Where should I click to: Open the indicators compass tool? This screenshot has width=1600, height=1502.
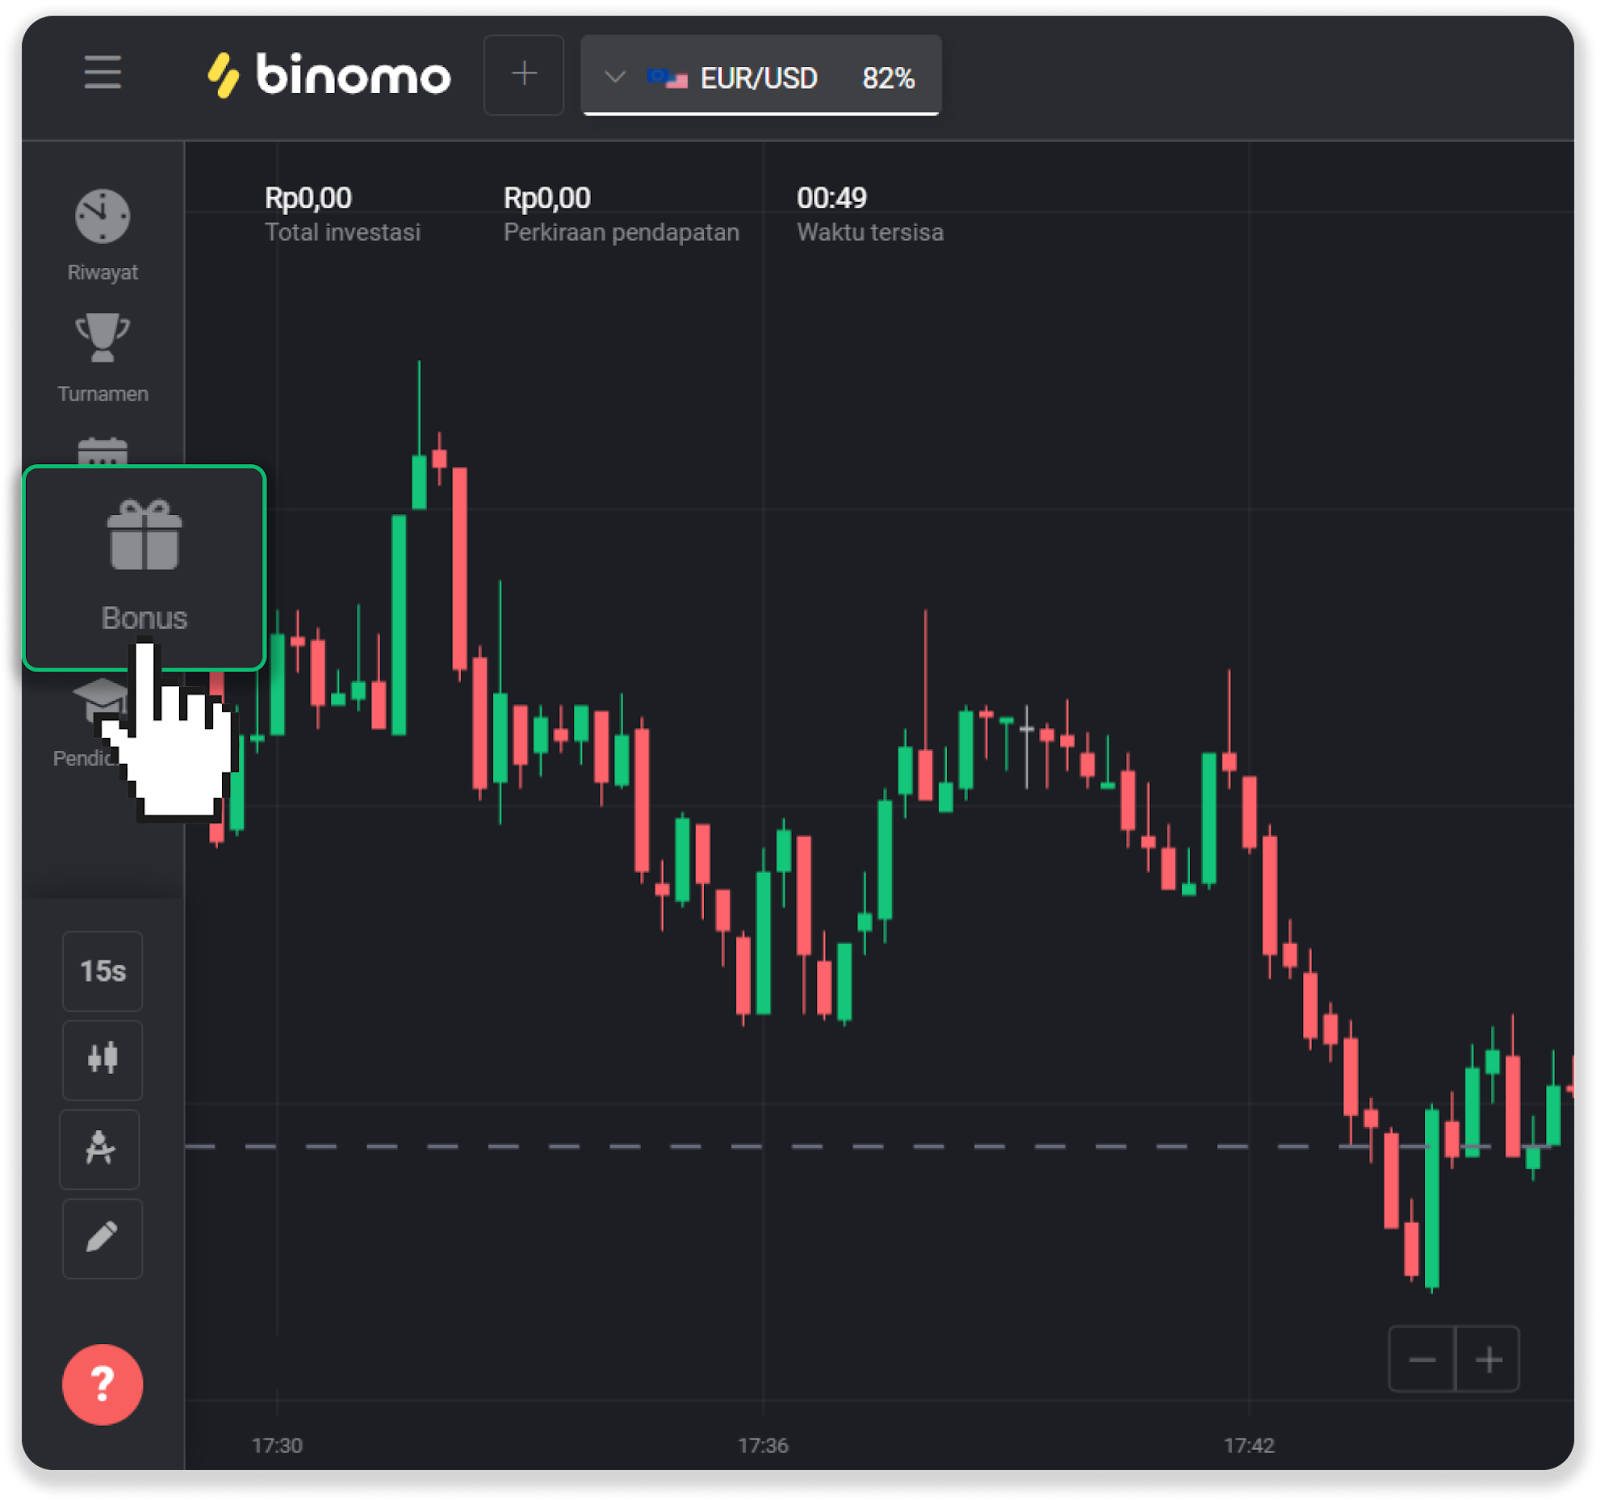[100, 1149]
